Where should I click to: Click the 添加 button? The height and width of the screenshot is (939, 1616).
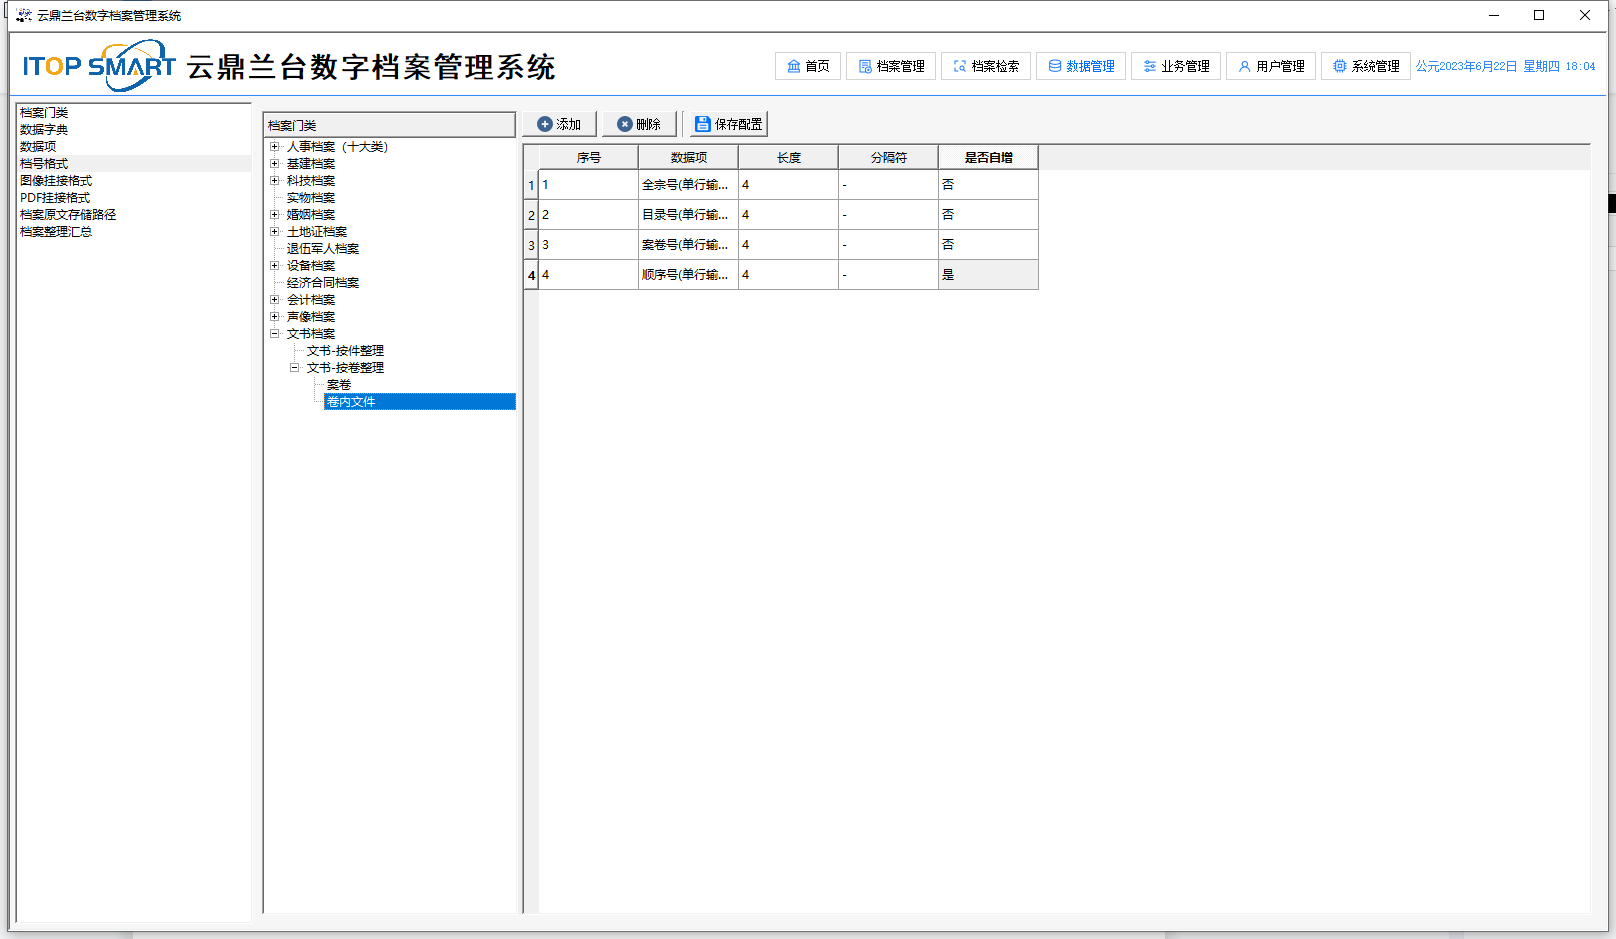tap(559, 124)
